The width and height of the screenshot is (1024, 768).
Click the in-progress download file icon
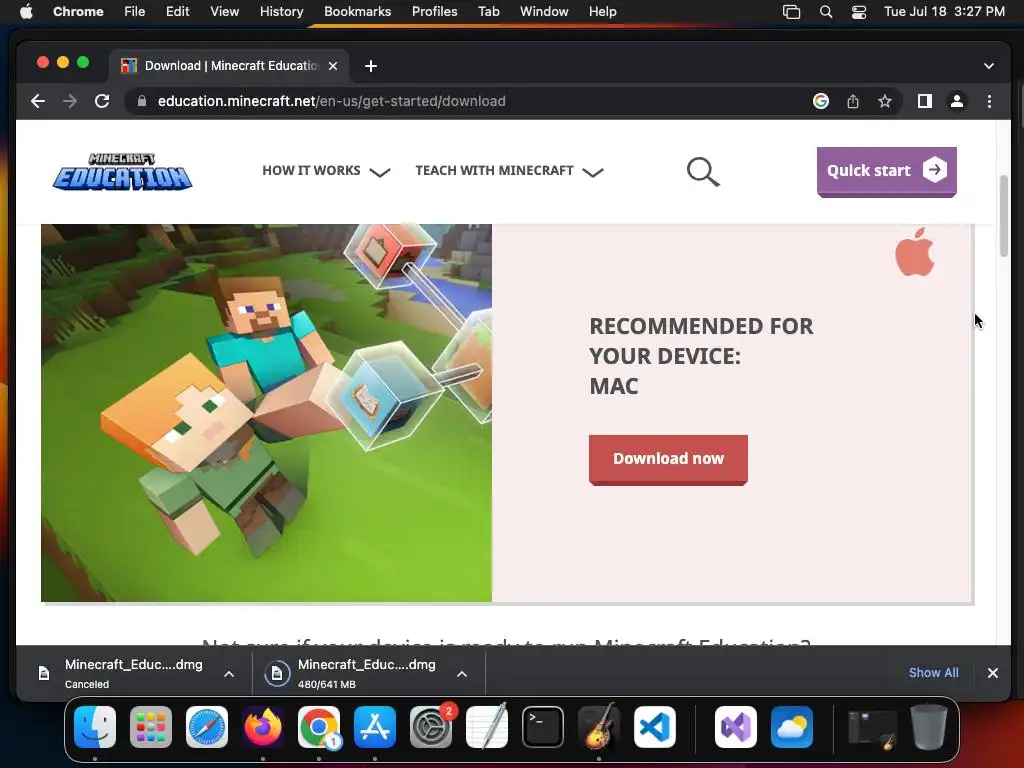[277, 673]
